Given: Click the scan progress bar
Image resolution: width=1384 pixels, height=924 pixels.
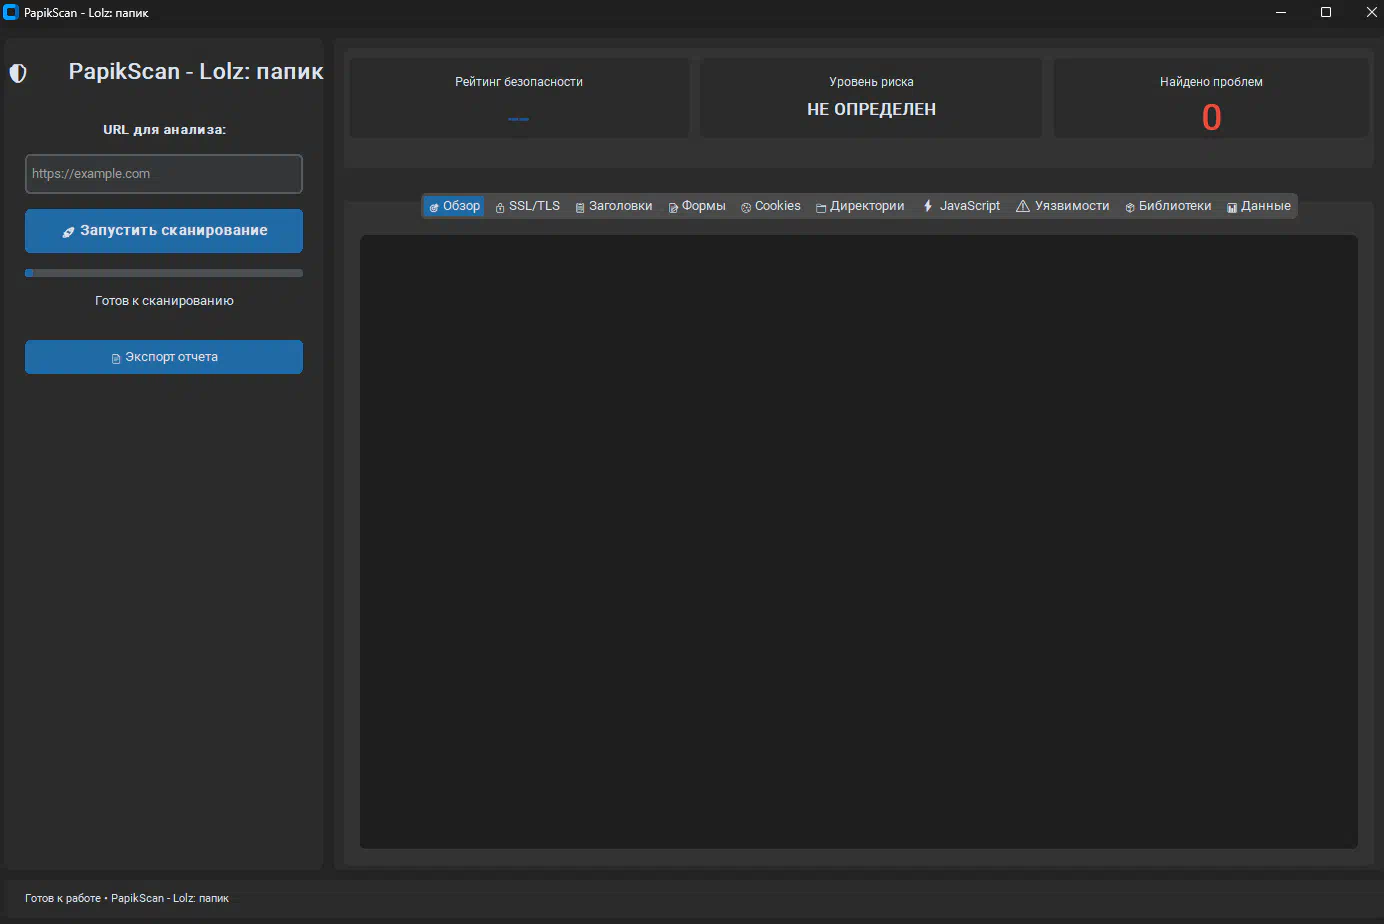Looking at the screenshot, I should click(x=164, y=273).
